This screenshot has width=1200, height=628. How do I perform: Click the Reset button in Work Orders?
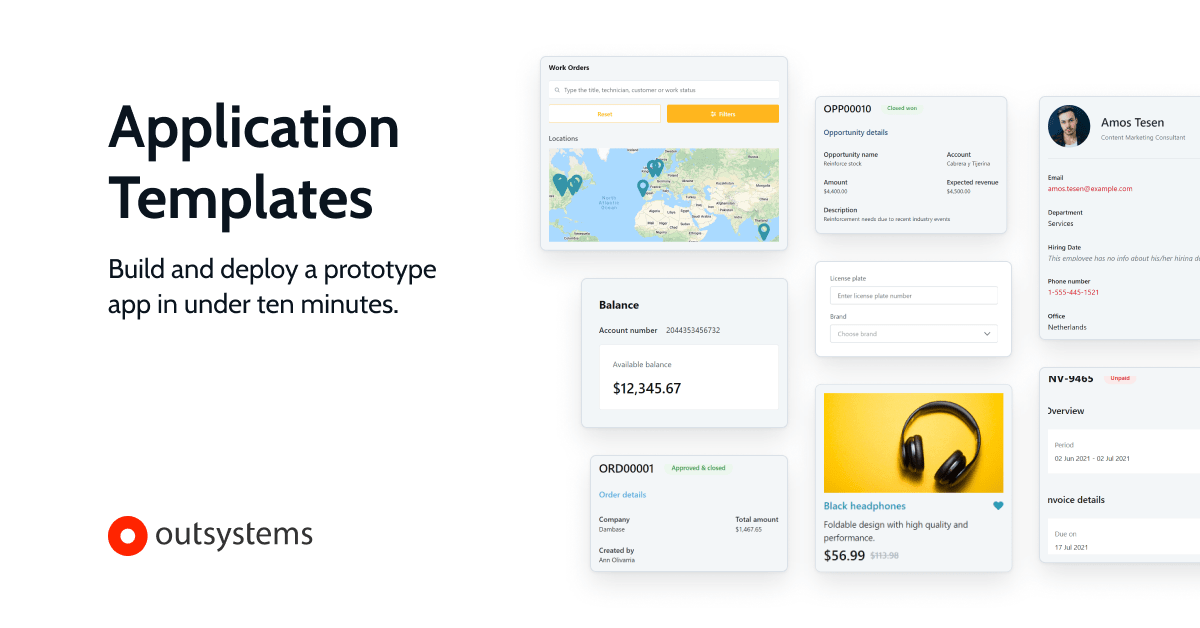[x=605, y=114]
